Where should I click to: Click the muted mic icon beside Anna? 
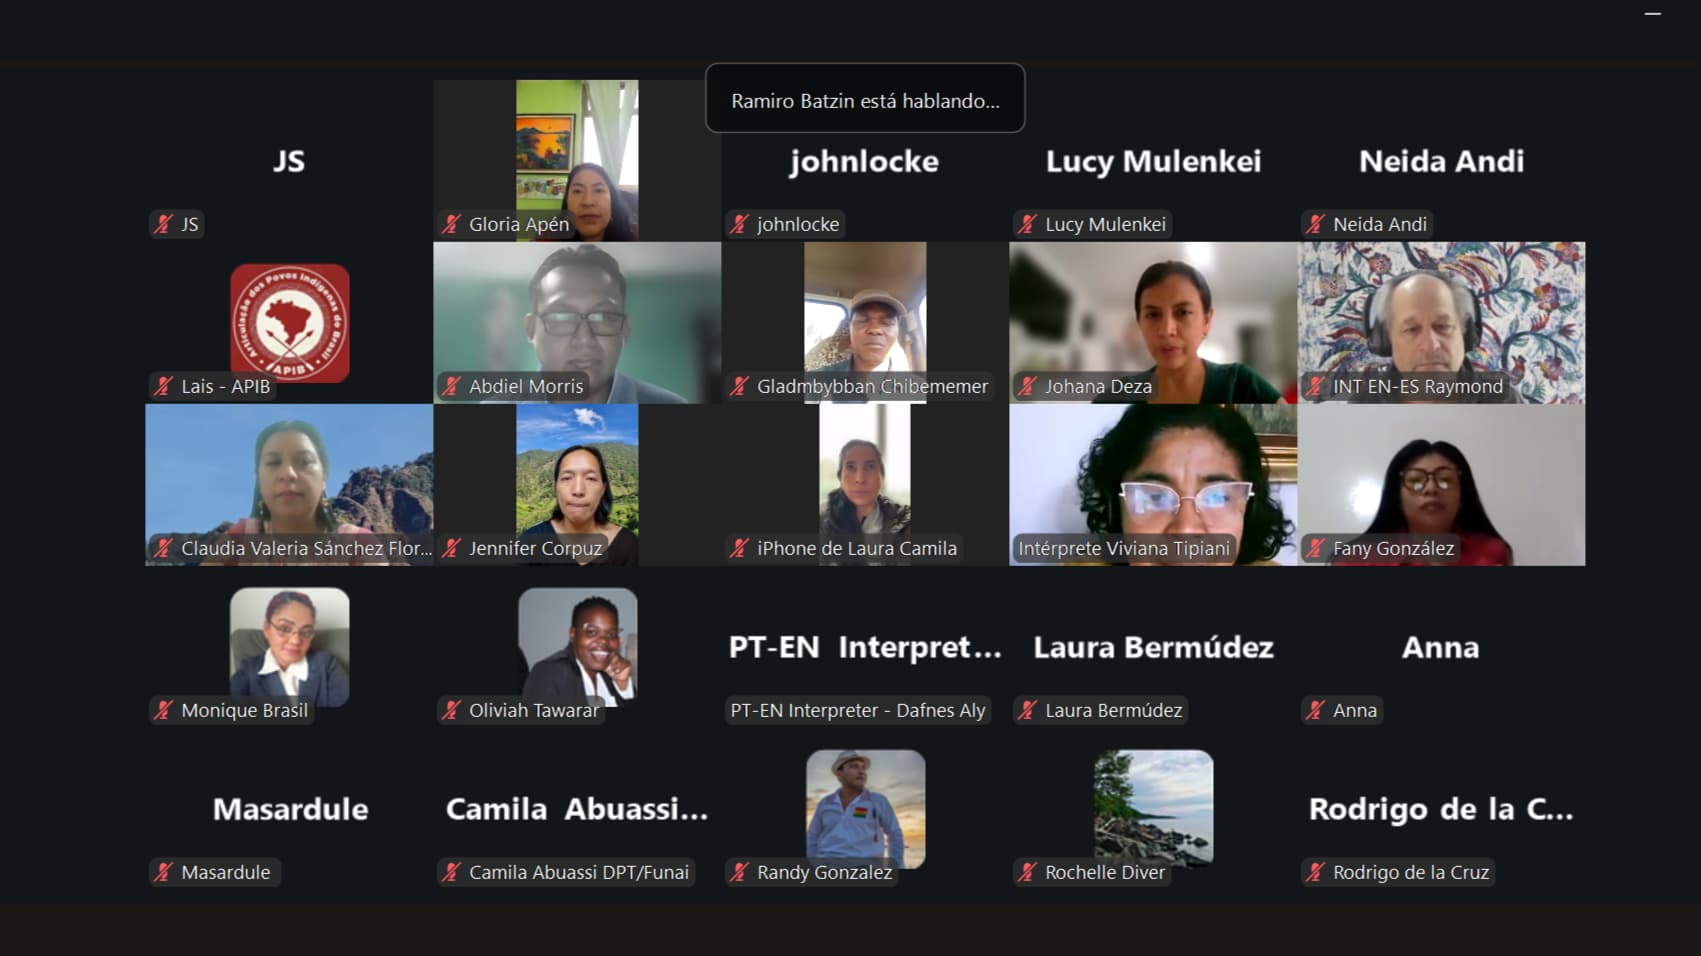(1316, 710)
